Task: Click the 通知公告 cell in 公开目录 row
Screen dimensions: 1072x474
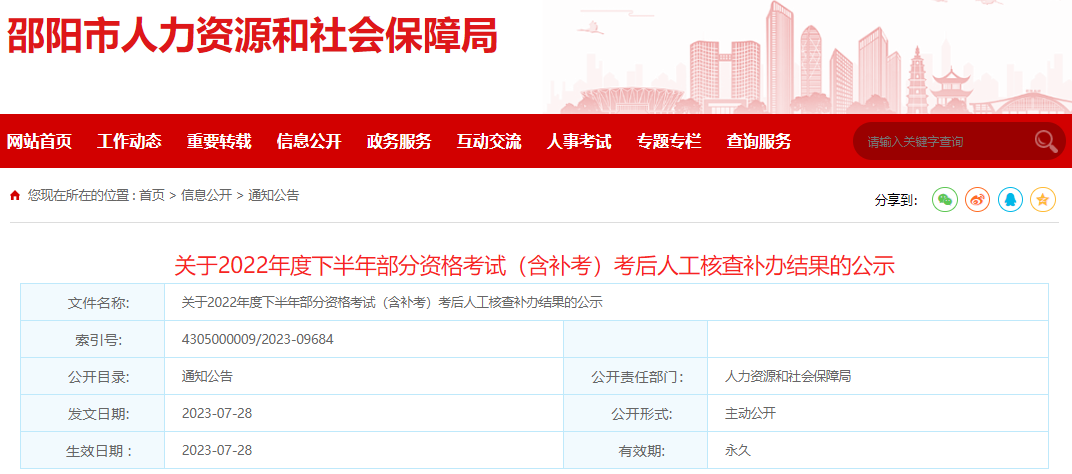Action: [207, 376]
